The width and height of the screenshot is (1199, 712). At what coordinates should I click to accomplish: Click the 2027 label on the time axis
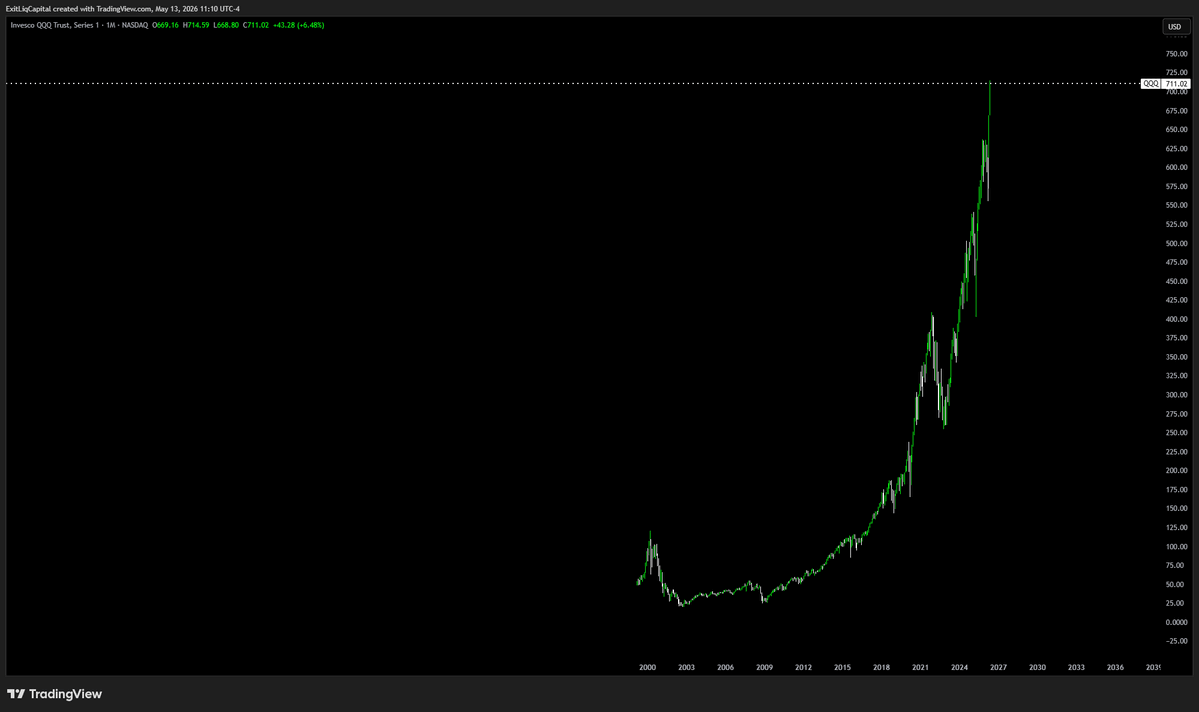[x=999, y=668]
